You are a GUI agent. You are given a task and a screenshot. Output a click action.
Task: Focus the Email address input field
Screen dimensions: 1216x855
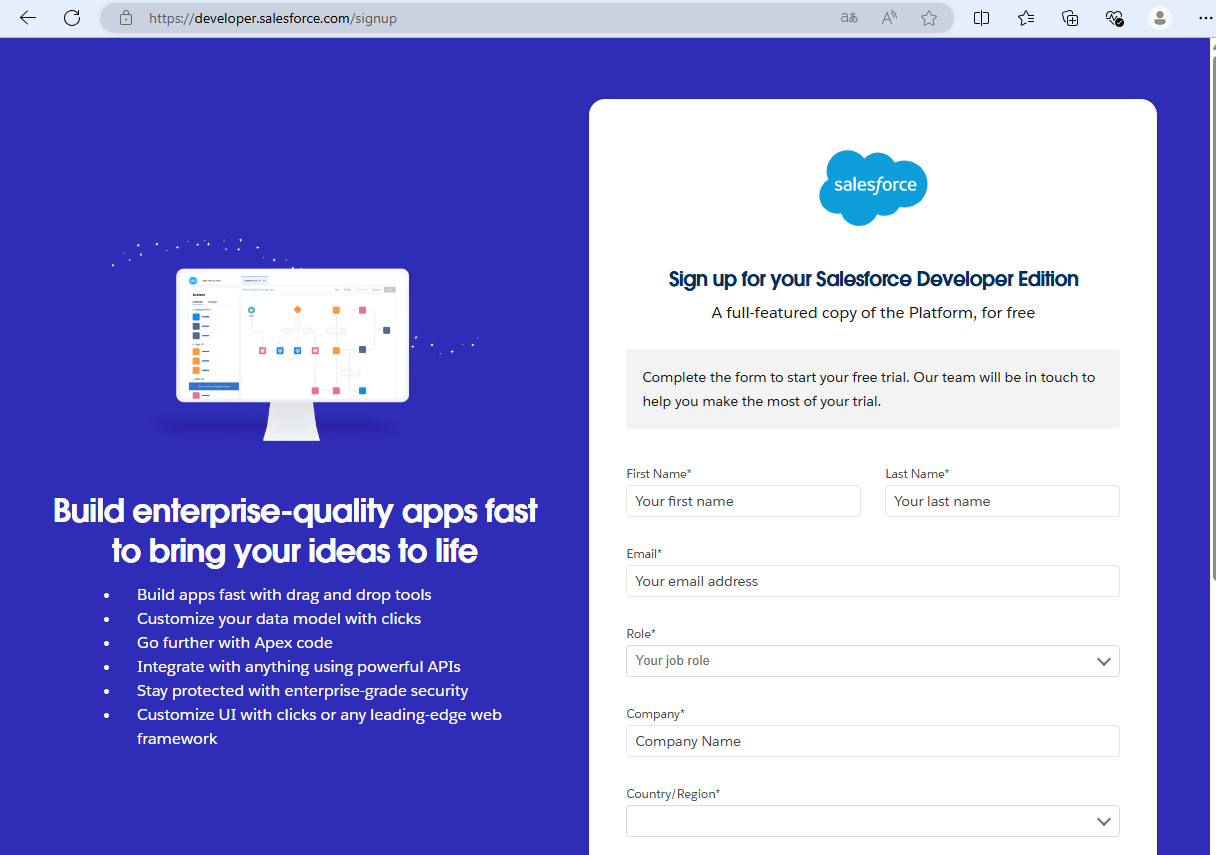pos(873,581)
